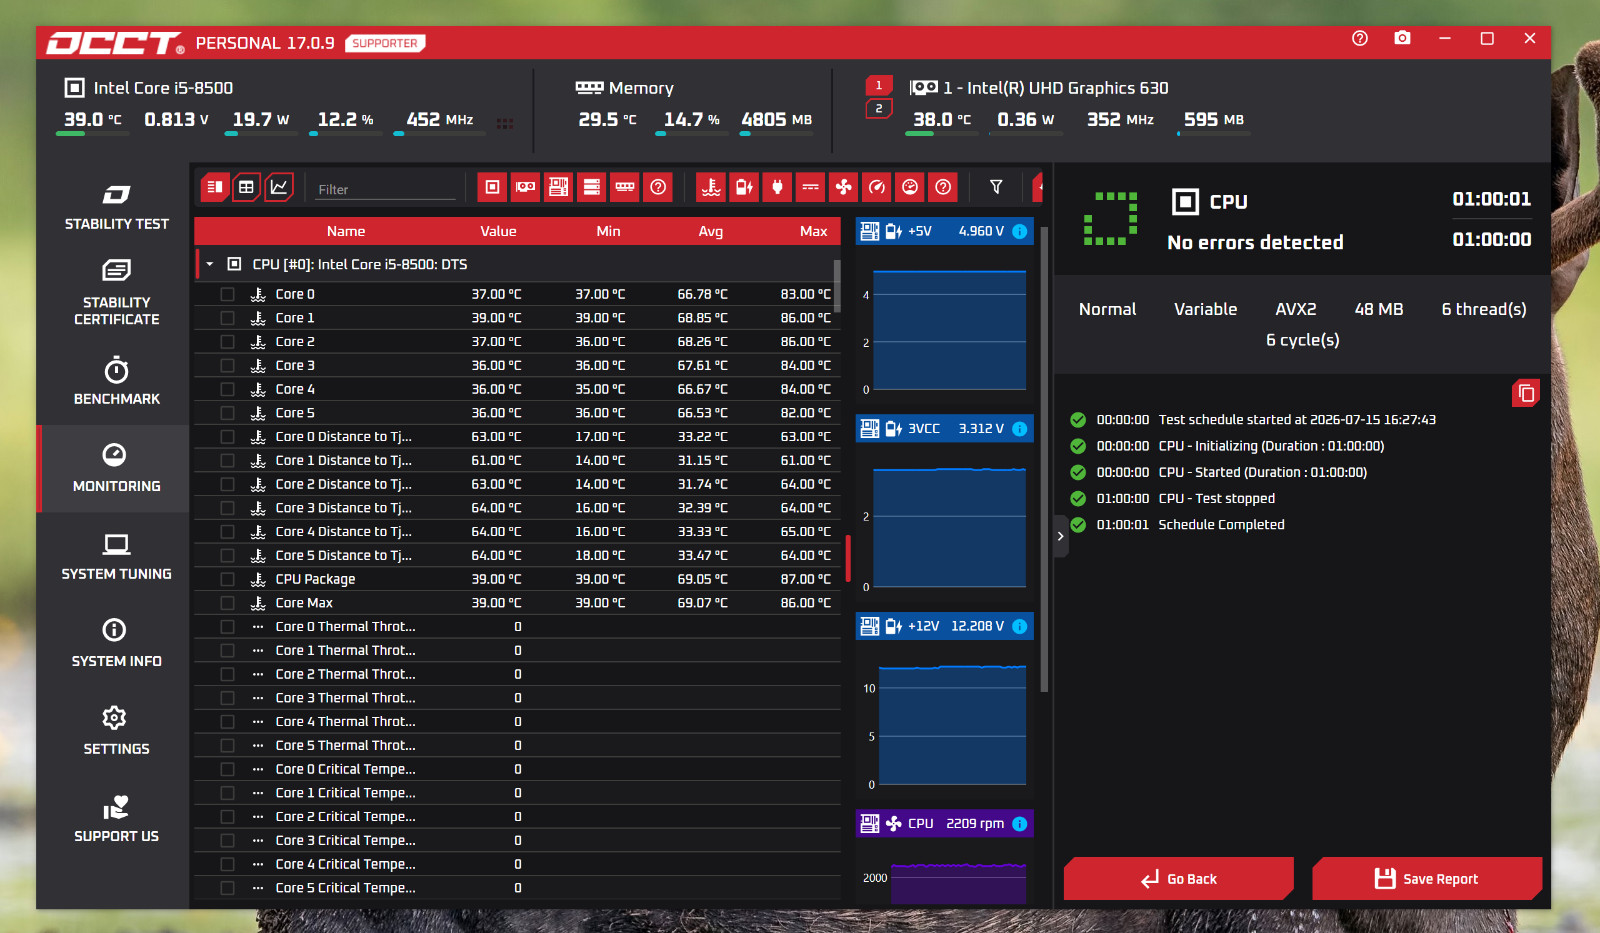Toggle the CPU device filter icon
1600x933 pixels.
click(x=492, y=187)
